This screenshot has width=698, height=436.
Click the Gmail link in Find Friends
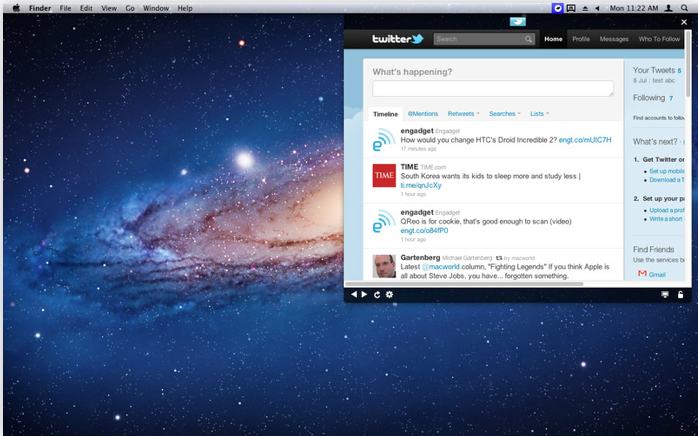pos(657,274)
